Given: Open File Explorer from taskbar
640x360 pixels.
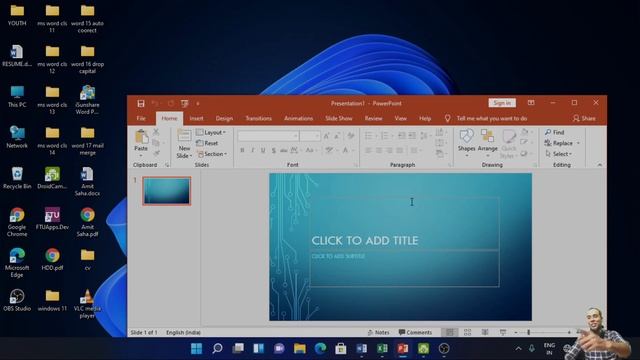Looking at the screenshot, I should tap(300, 349).
